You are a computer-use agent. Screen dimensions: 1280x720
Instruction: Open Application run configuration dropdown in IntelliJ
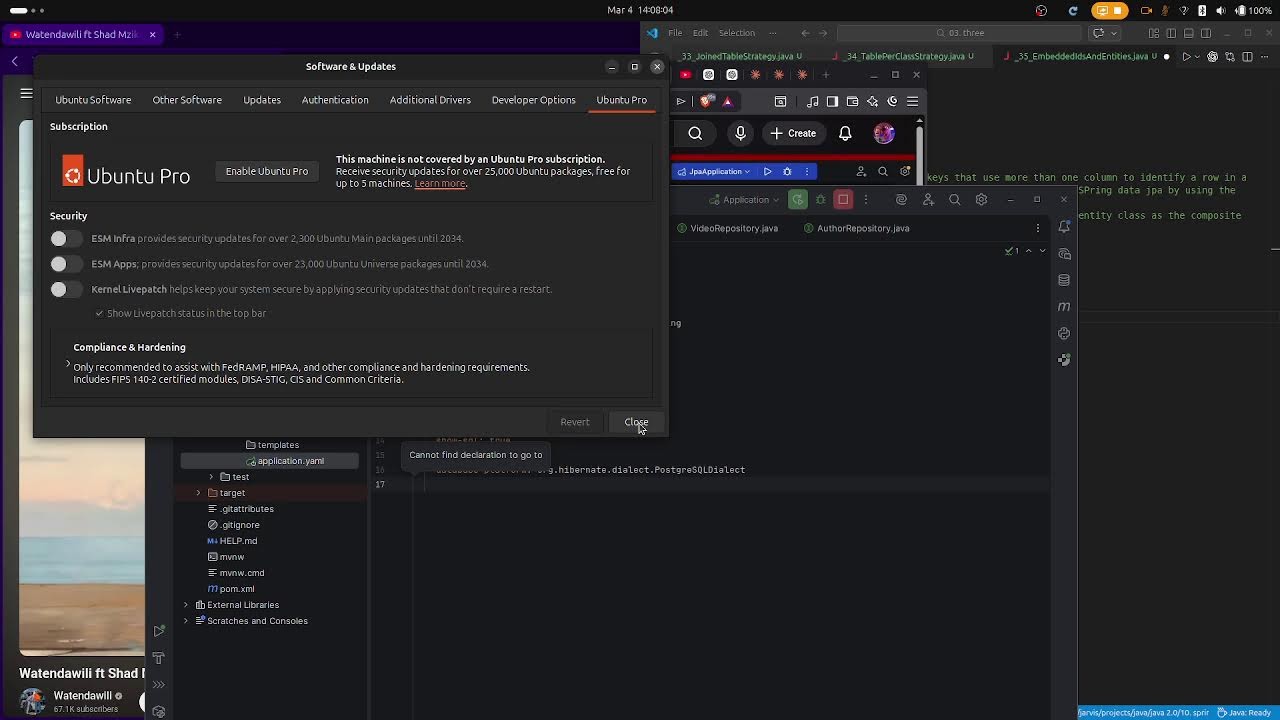click(745, 200)
